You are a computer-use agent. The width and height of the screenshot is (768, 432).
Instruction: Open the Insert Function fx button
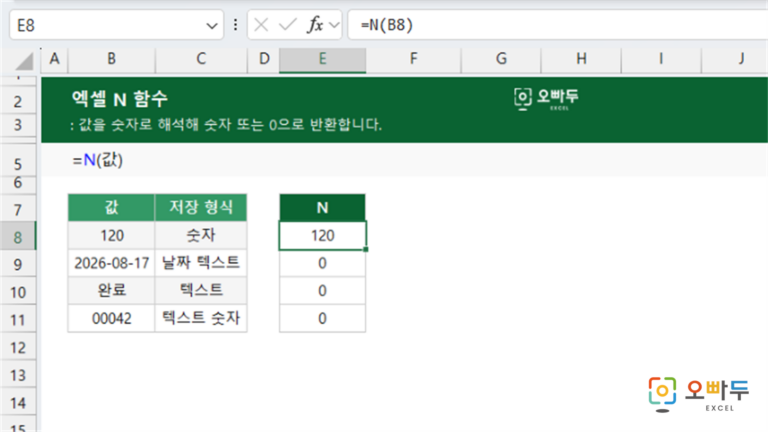point(315,25)
